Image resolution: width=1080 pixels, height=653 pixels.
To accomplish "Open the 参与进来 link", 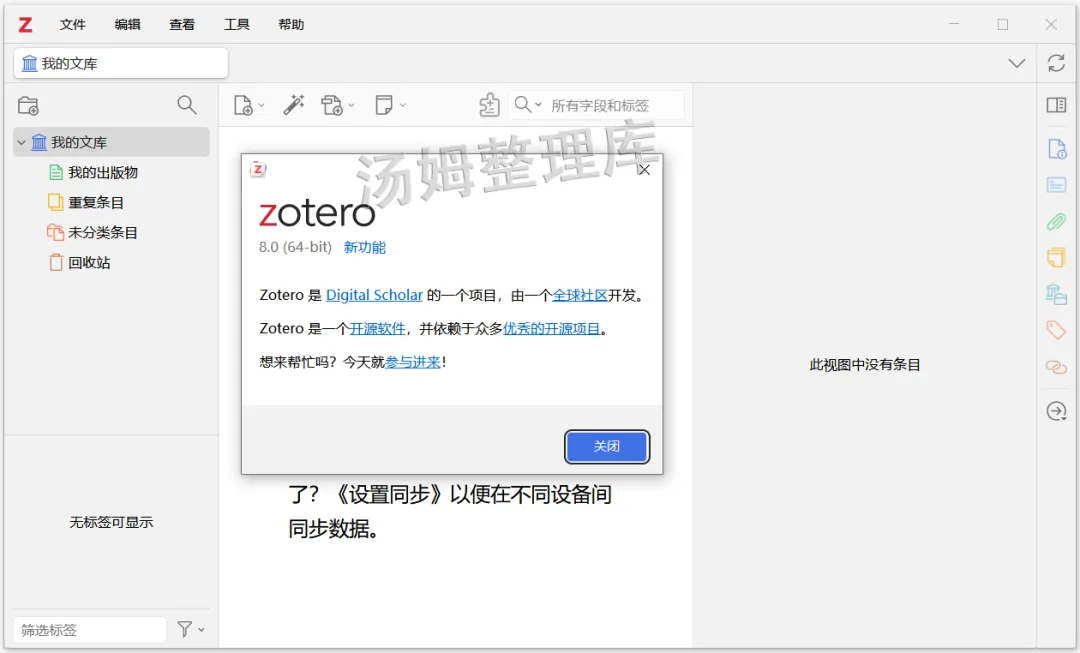I will (x=413, y=362).
